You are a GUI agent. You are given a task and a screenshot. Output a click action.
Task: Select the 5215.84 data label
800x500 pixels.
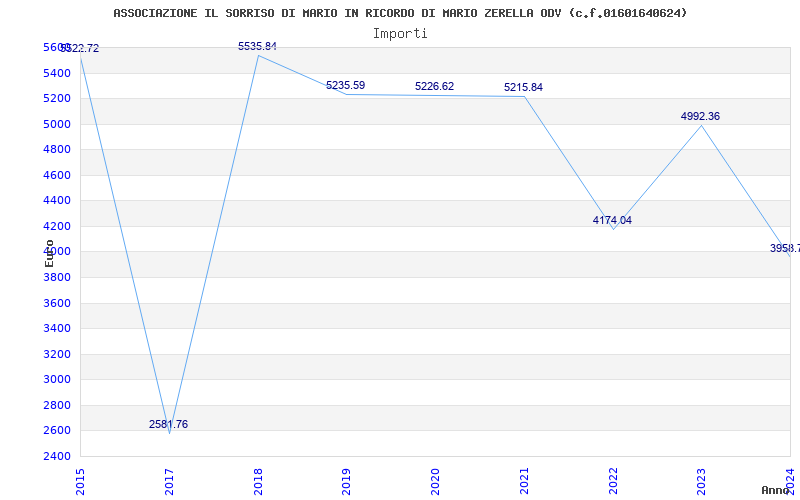coord(523,87)
